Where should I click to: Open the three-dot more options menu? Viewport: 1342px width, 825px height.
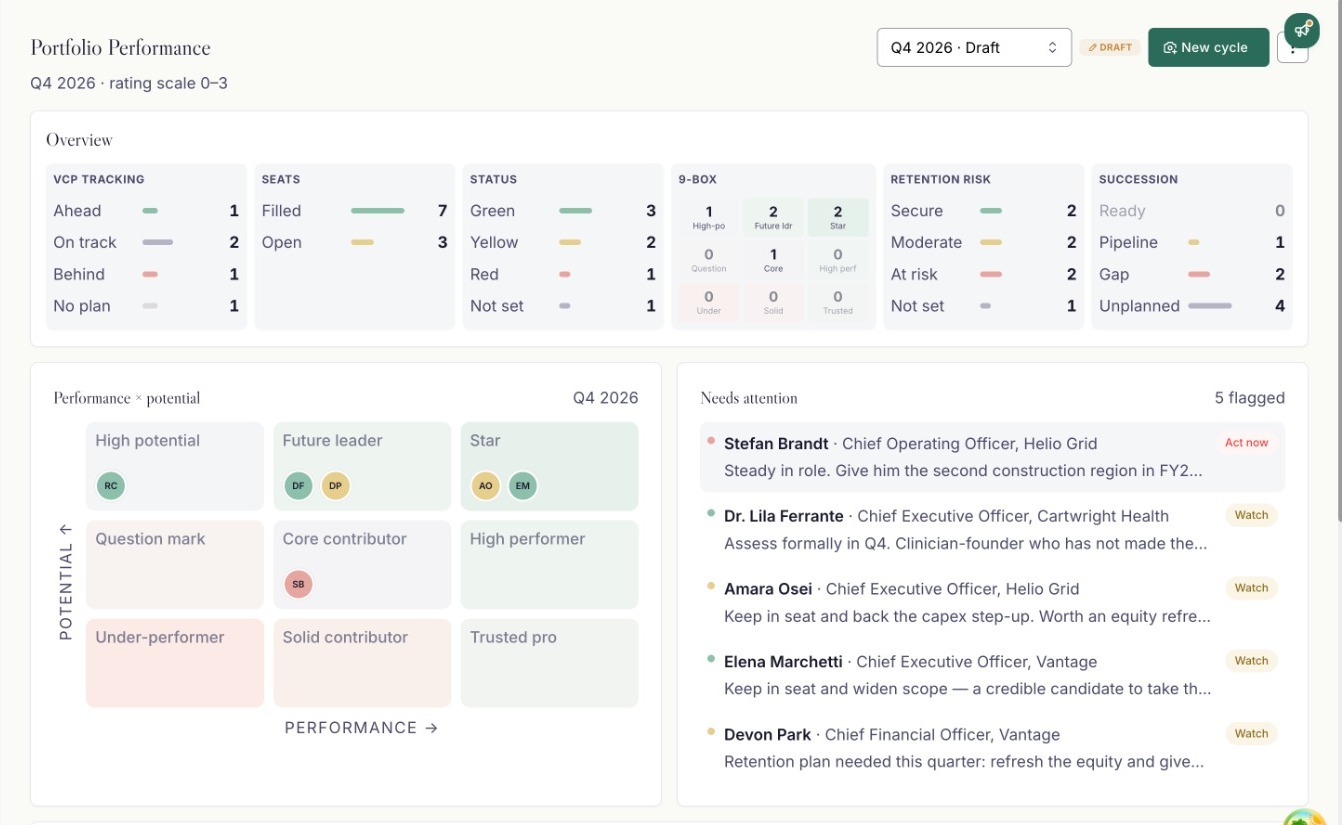click(1293, 50)
